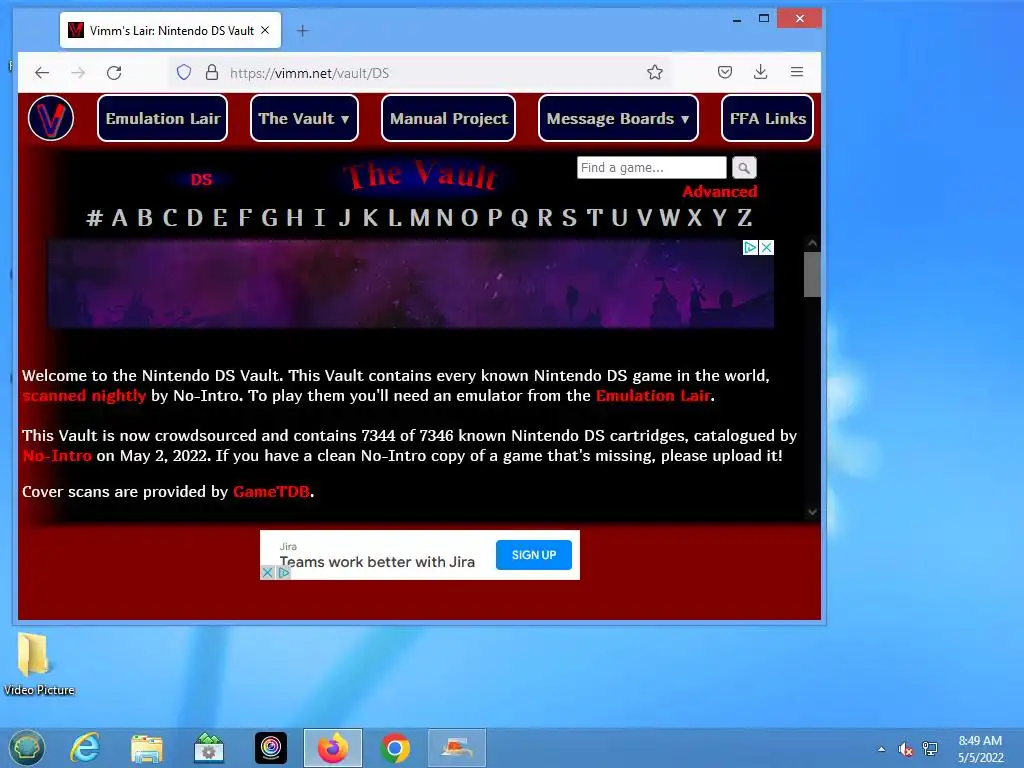The width and height of the screenshot is (1024, 768).
Task: Expand The Vault dropdown menu
Action: pos(304,118)
